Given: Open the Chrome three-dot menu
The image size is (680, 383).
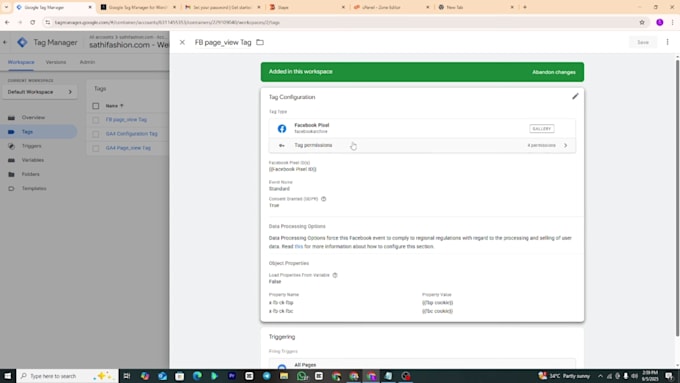Looking at the screenshot, I should click(x=673, y=22).
